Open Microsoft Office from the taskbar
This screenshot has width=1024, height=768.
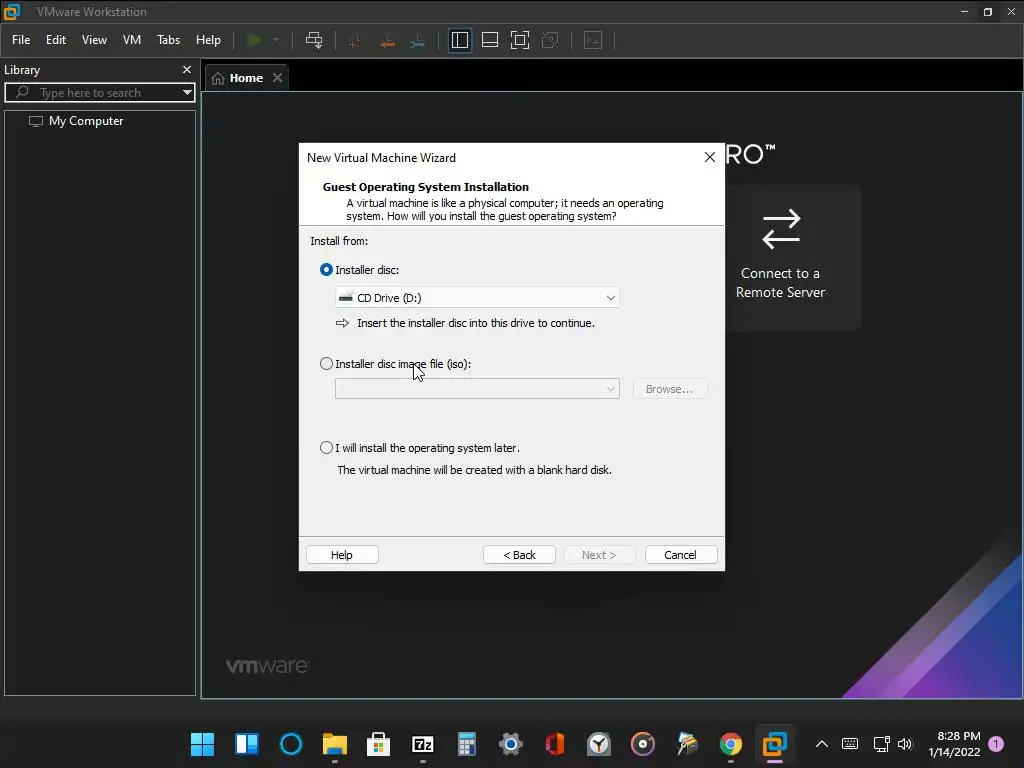tap(554, 744)
